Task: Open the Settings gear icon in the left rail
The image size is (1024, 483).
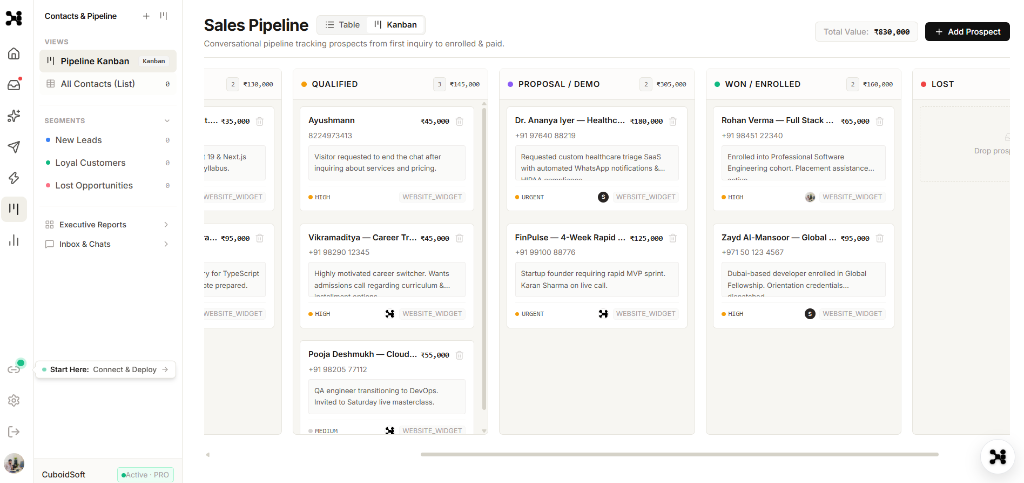Action: click(x=14, y=400)
